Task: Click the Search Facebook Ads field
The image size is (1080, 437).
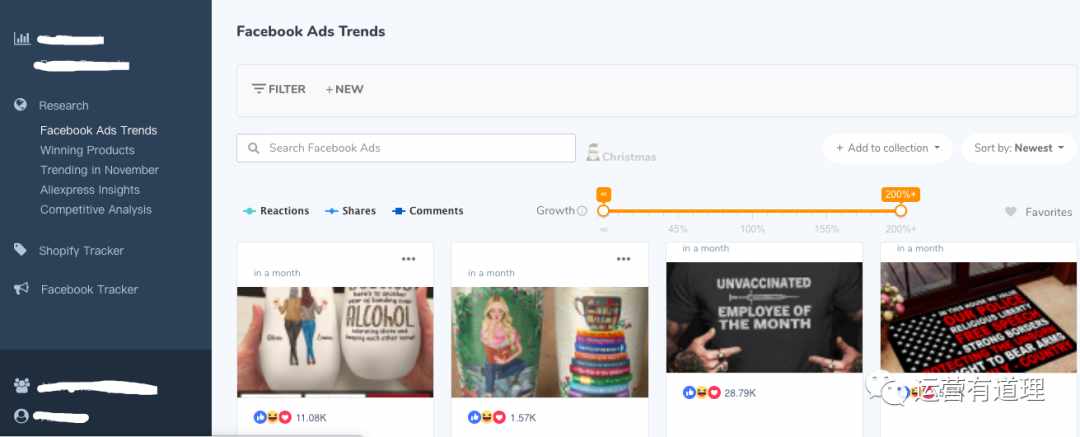Action: (x=406, y=148)
